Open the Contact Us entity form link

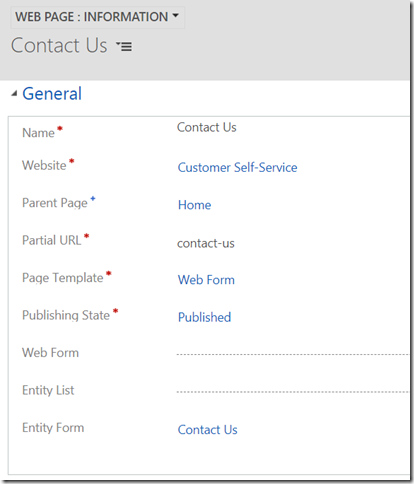point(207,430)
